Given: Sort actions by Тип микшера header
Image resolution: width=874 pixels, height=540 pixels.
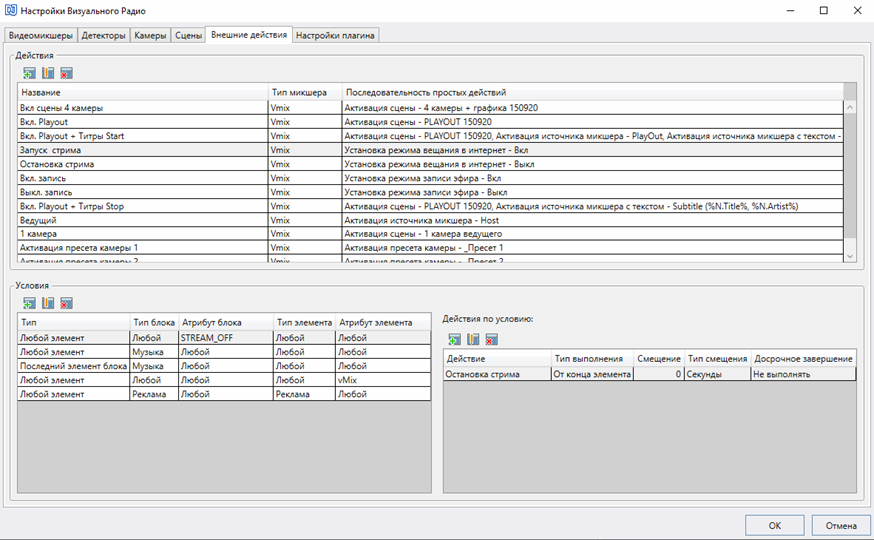Looking at the screenshot, I should [x=305, y=92].
